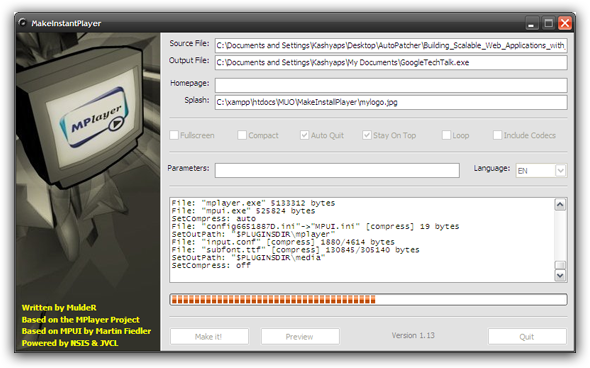This screenshot has width=590, height=368.
Task: Maximize the MakeInstantPlayer window
Action: (x=548, y=24)
